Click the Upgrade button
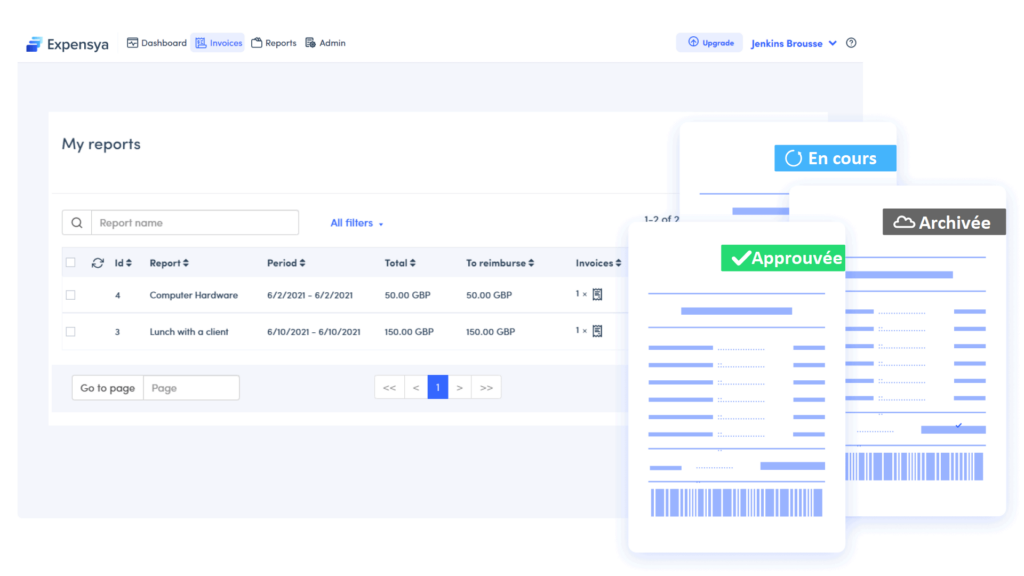This screenshot has width=1024, height=576. coord(709,42)
